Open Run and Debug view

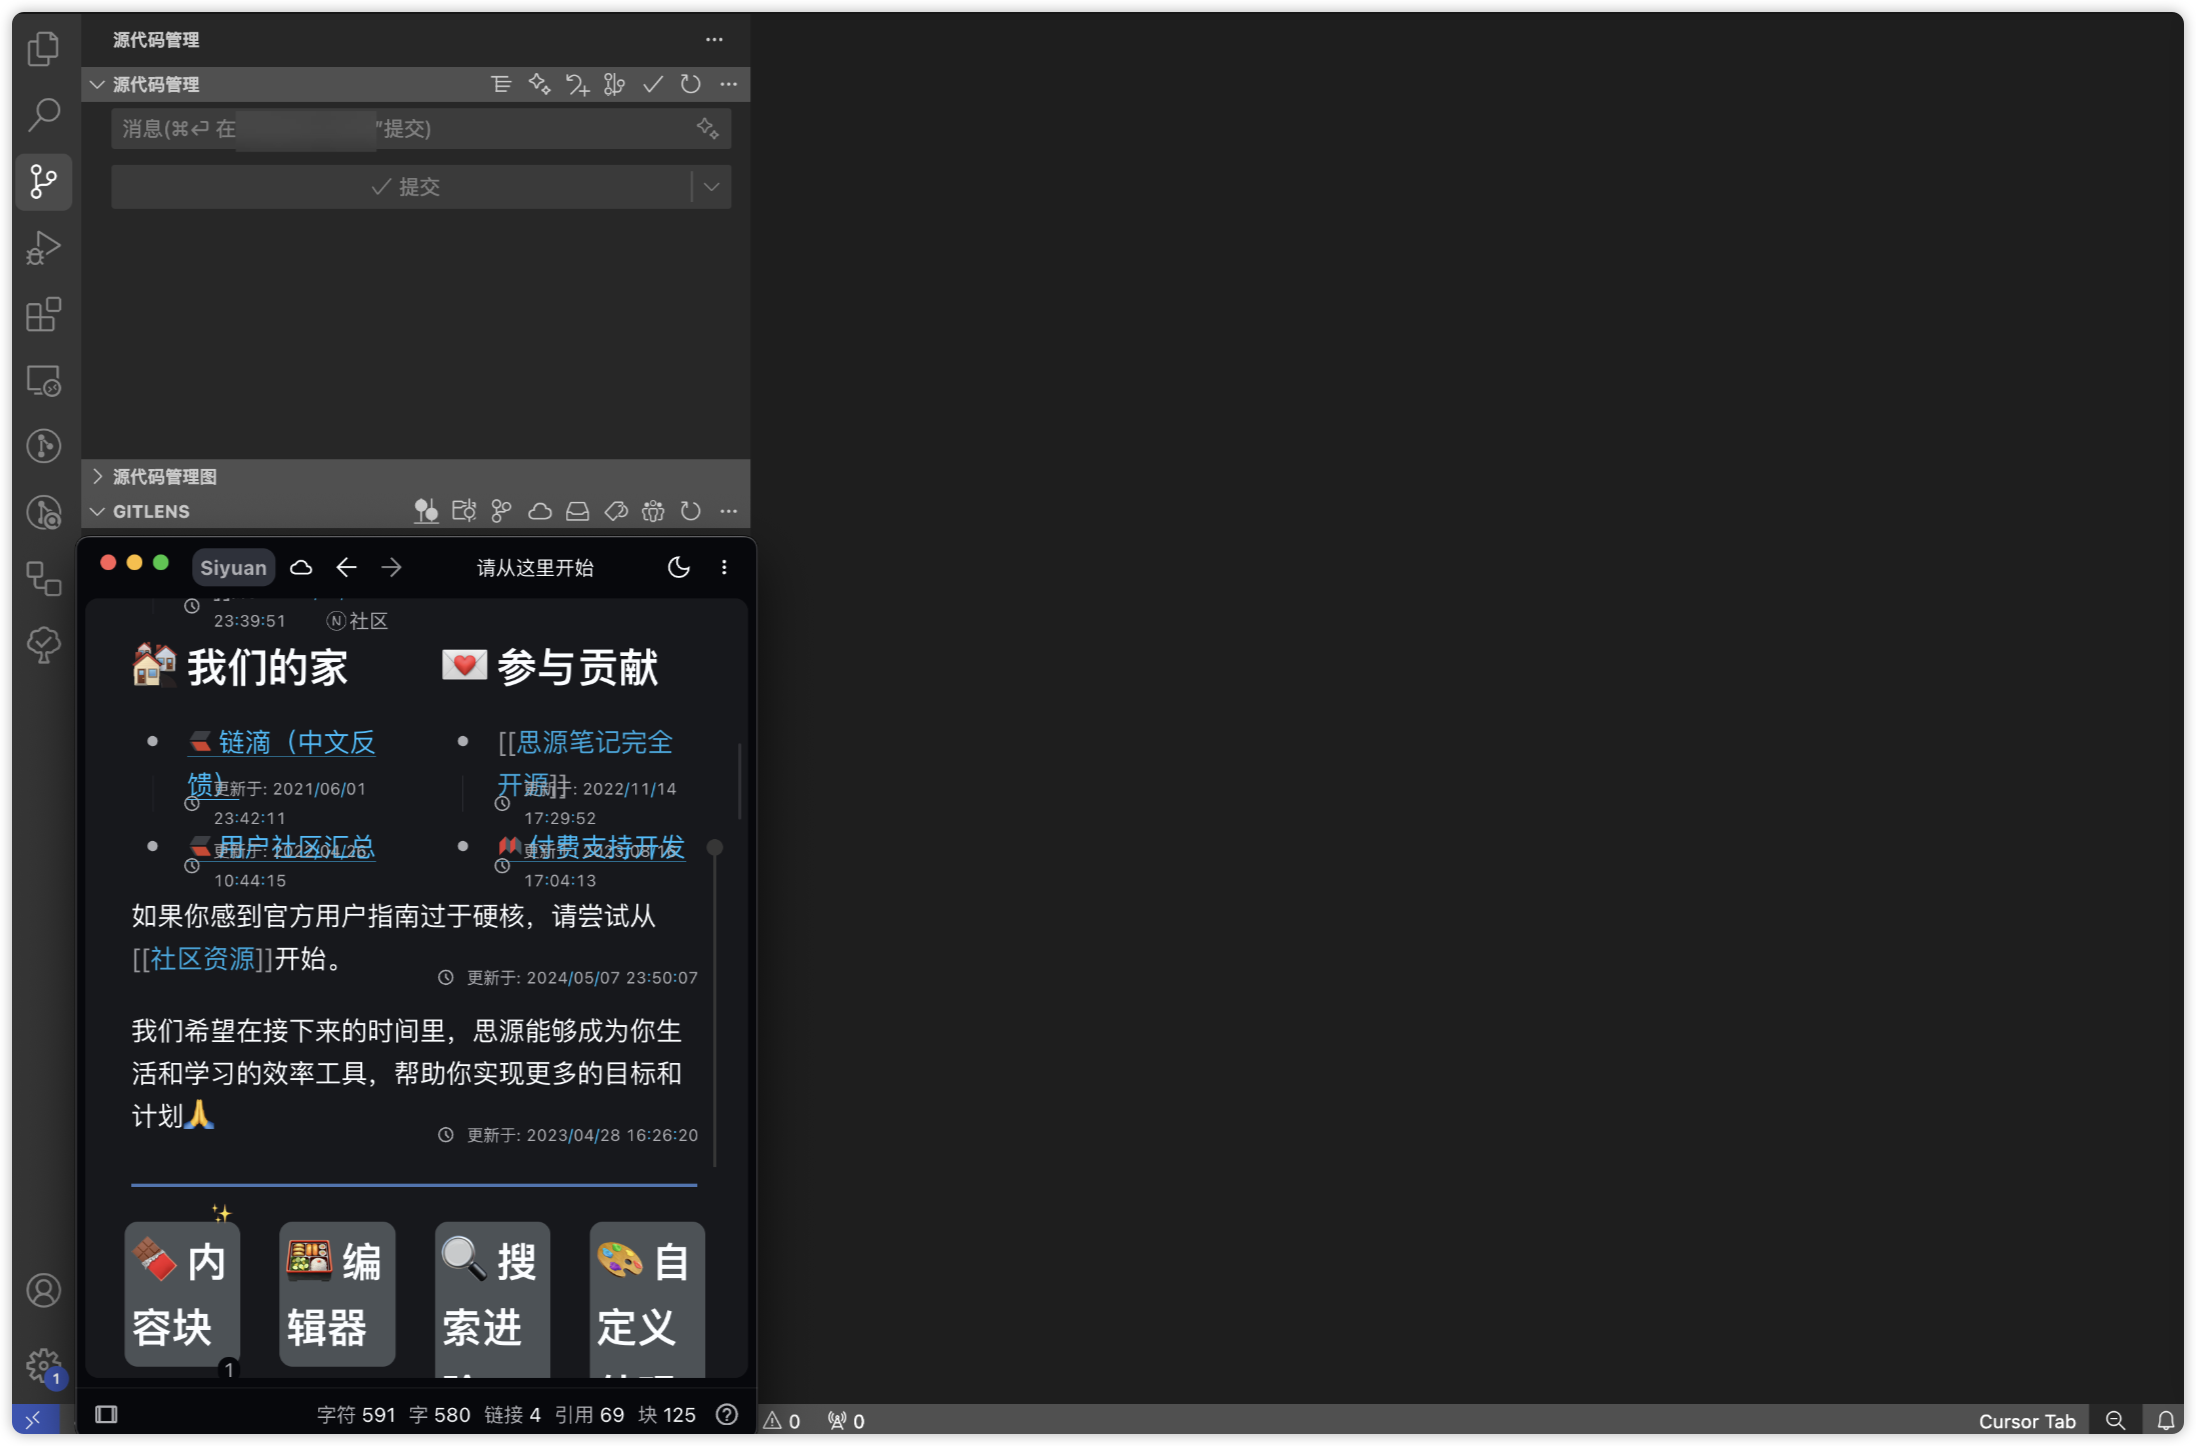point(43,247)
